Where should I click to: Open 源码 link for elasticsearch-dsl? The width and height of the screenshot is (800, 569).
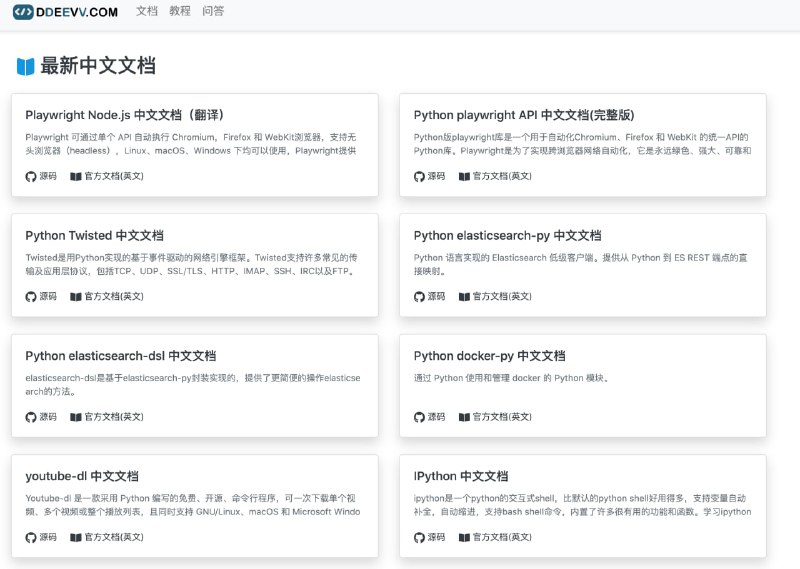click(x=48, y=417)
